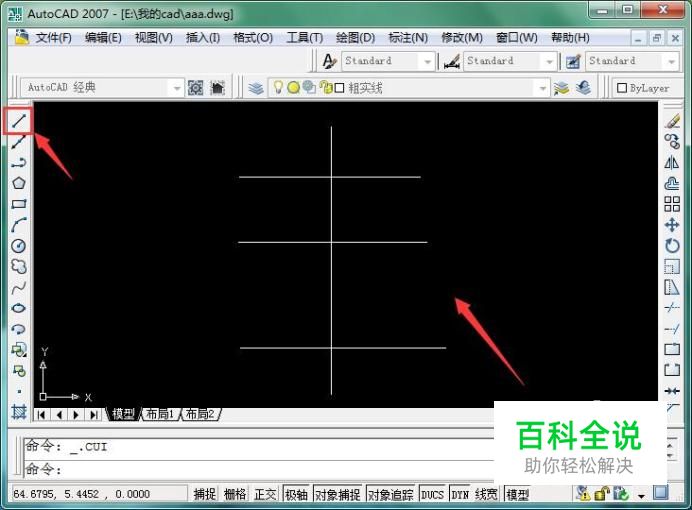Open the AutoCAD 经典 workspace dropdown

click(x=102, y=88)
